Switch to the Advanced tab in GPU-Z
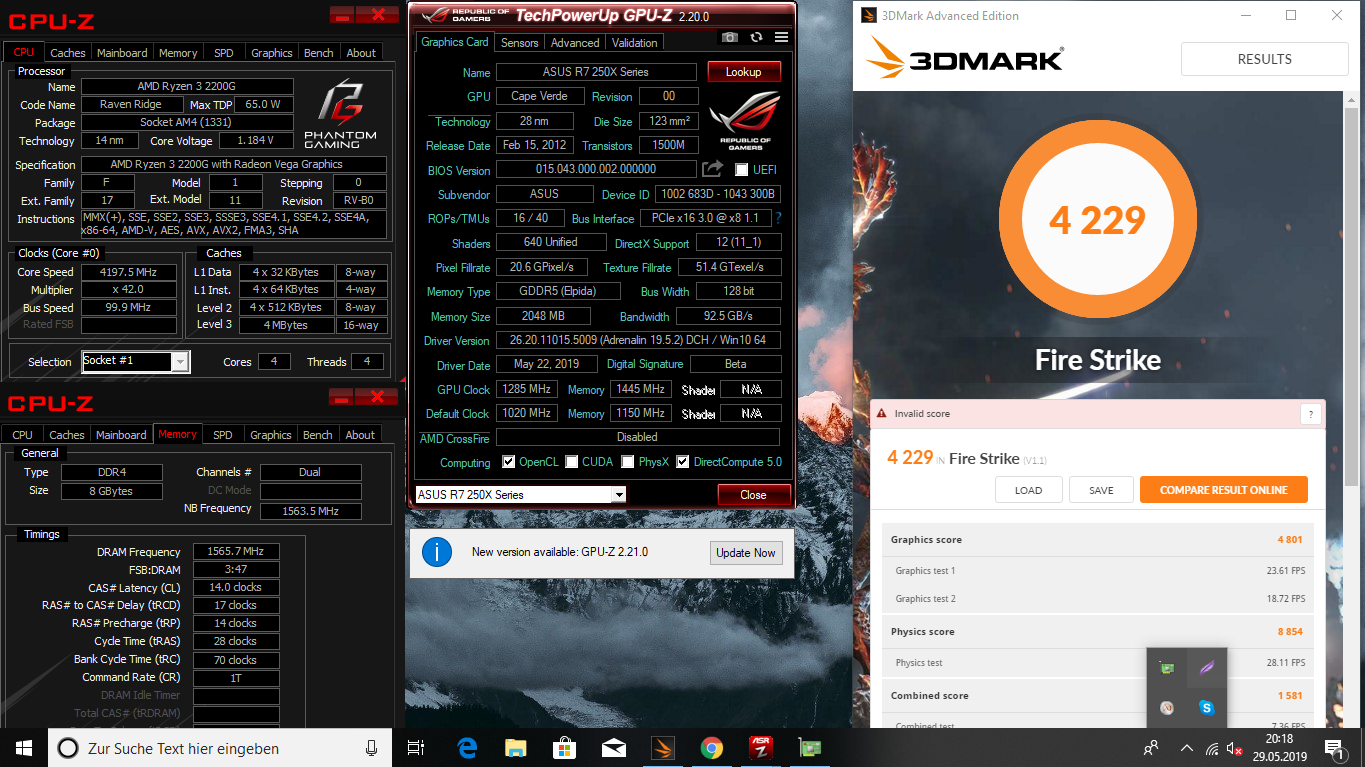This screenshot has width=1365, height=767. (x=575, y=43)
